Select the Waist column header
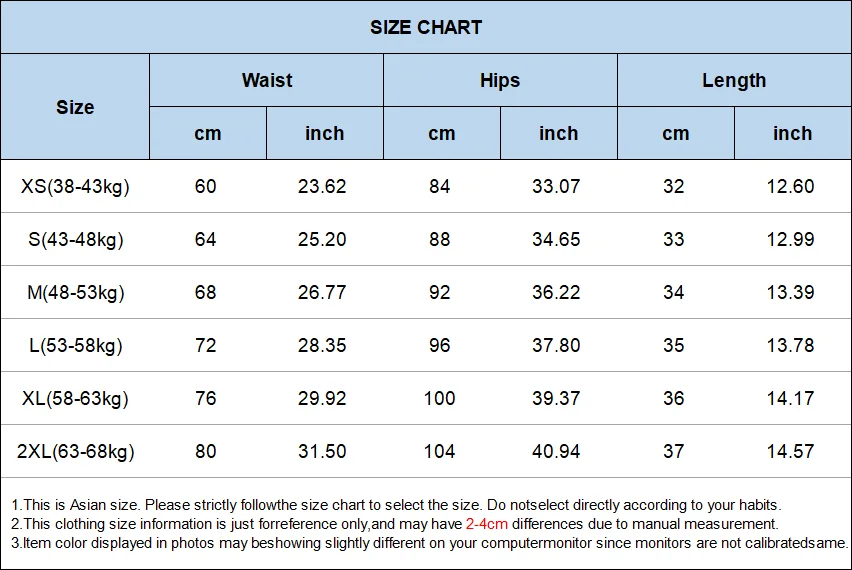Image resolution: width=852 pixels, height=570 pixels. coord(267,80)
